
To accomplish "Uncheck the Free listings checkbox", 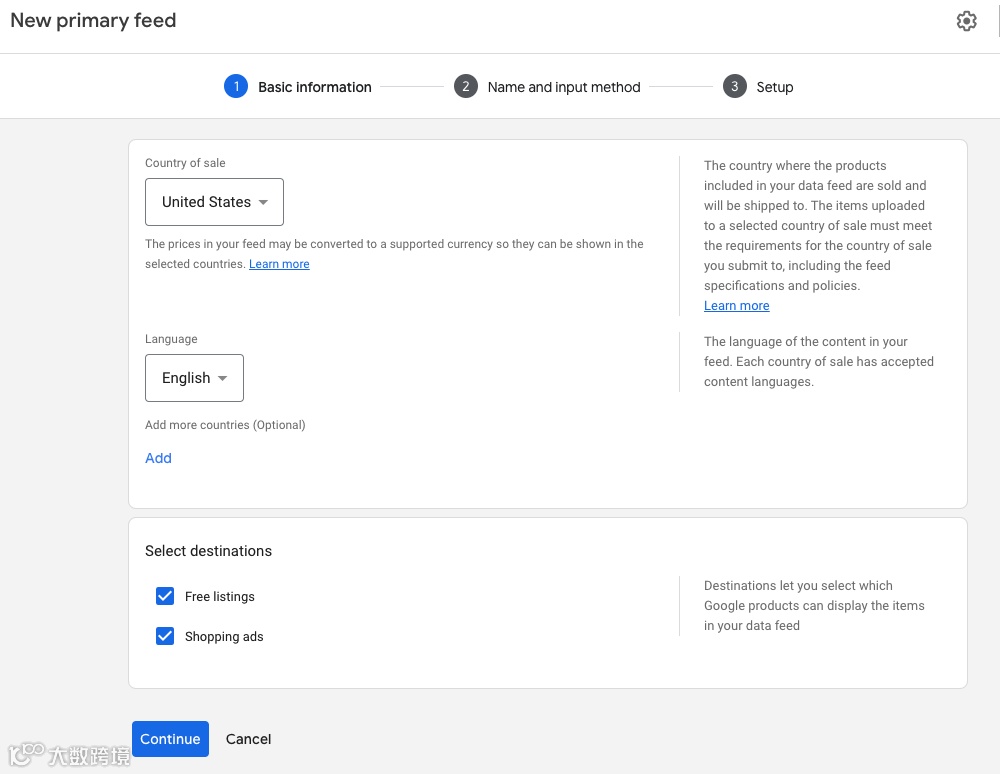I will (x=165, y=597).
